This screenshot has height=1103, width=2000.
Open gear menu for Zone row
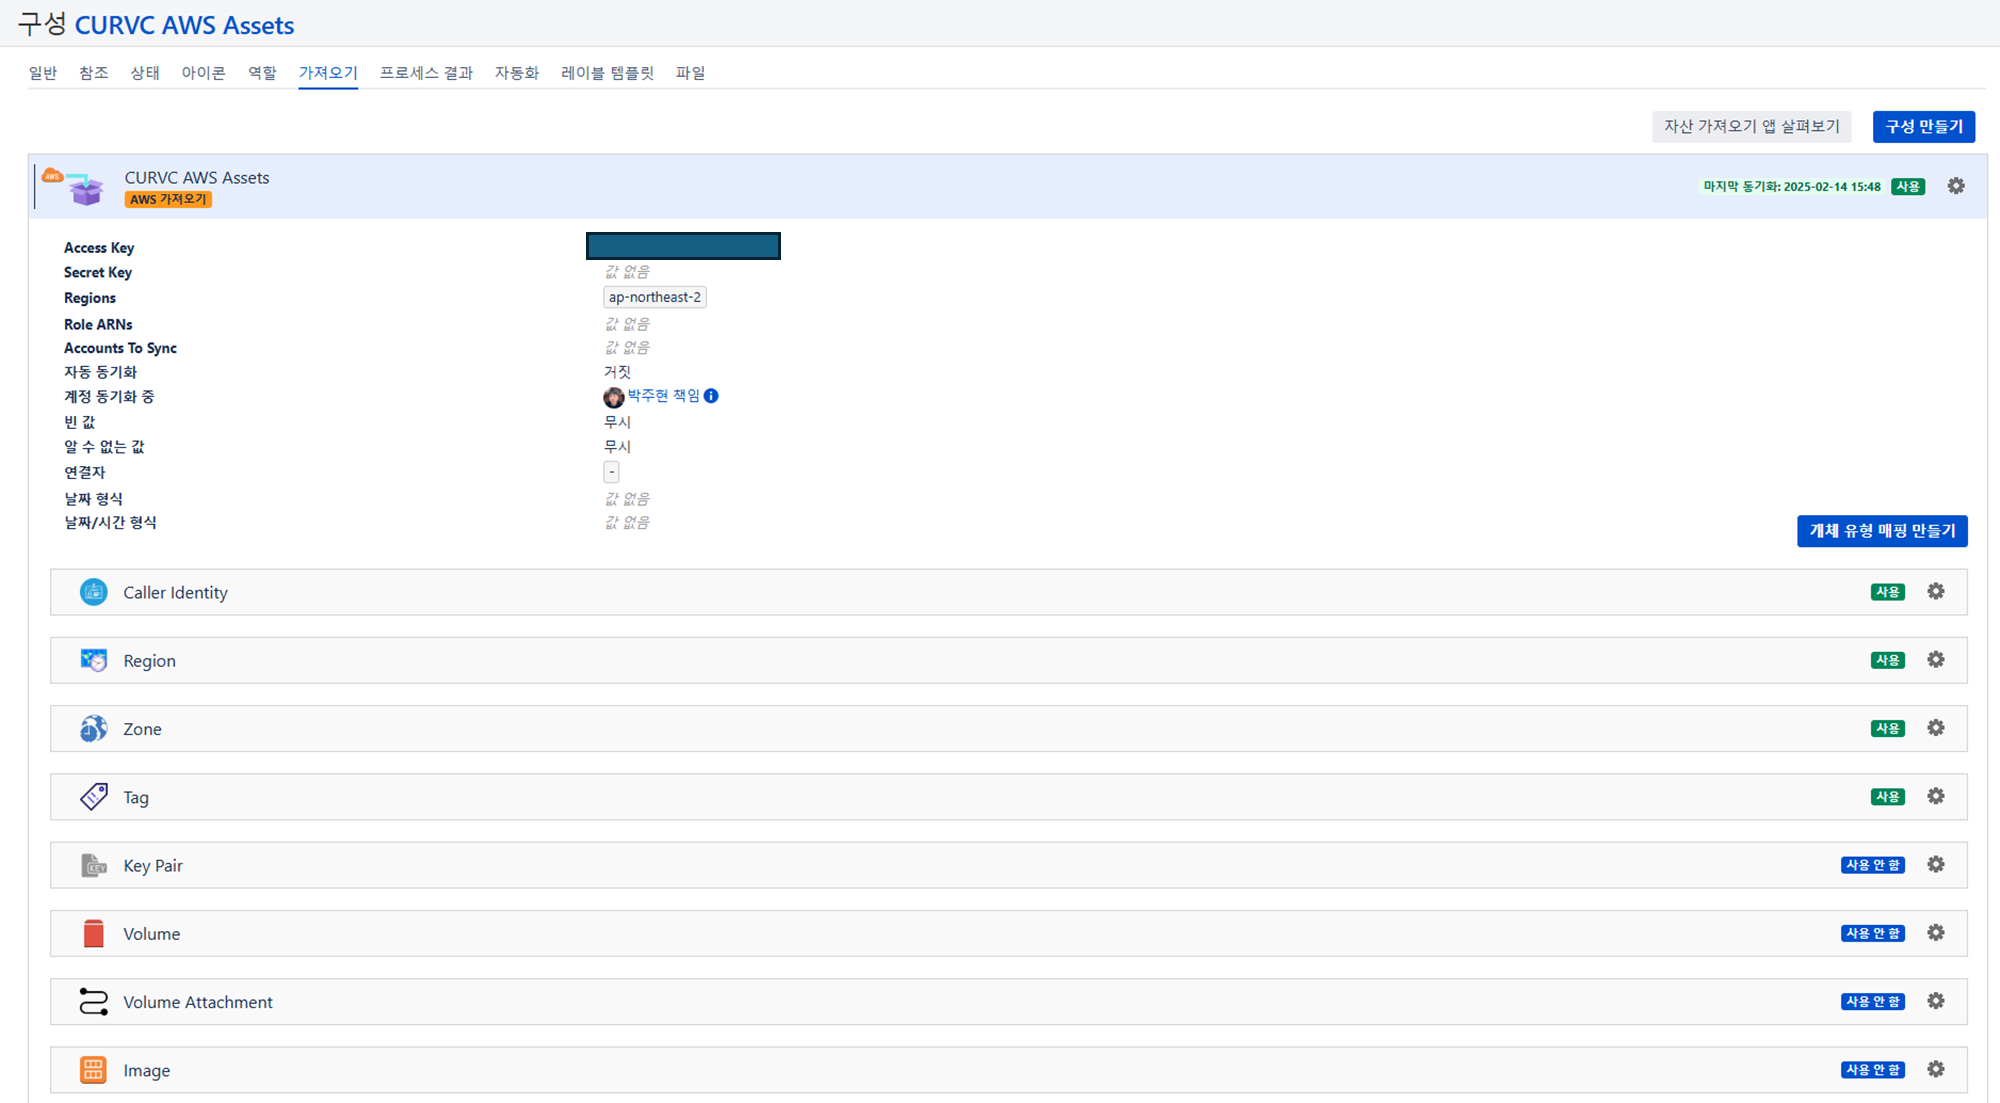tap(1936, 728)
